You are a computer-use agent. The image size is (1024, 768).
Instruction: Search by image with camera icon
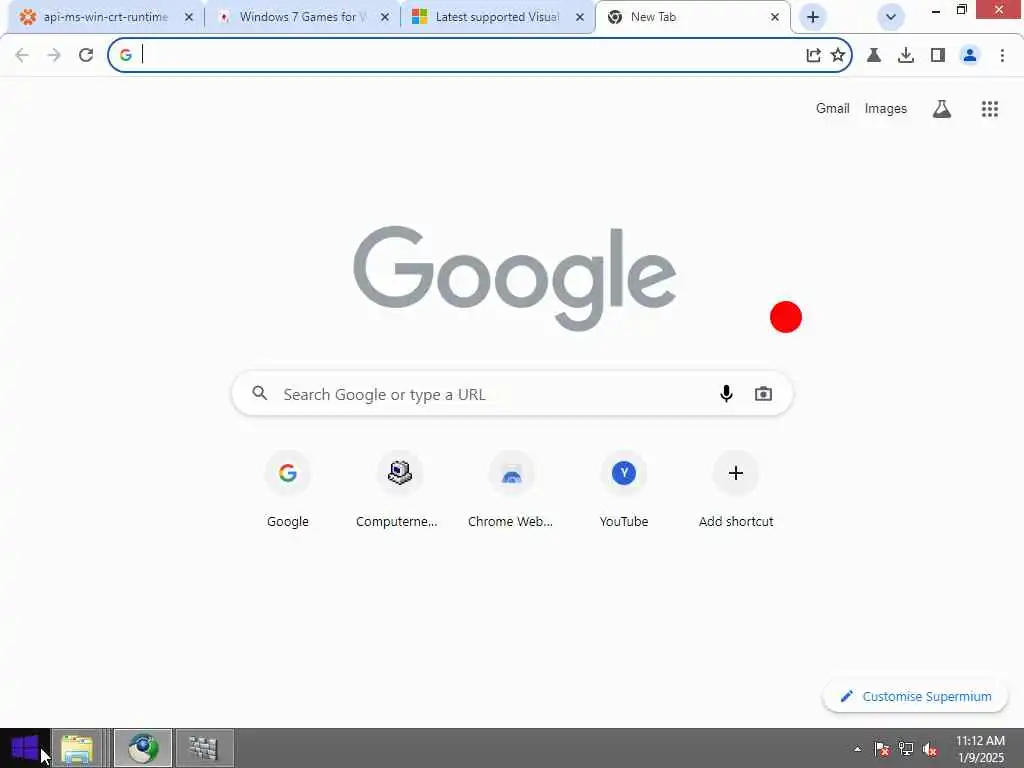tap(763, 394)
